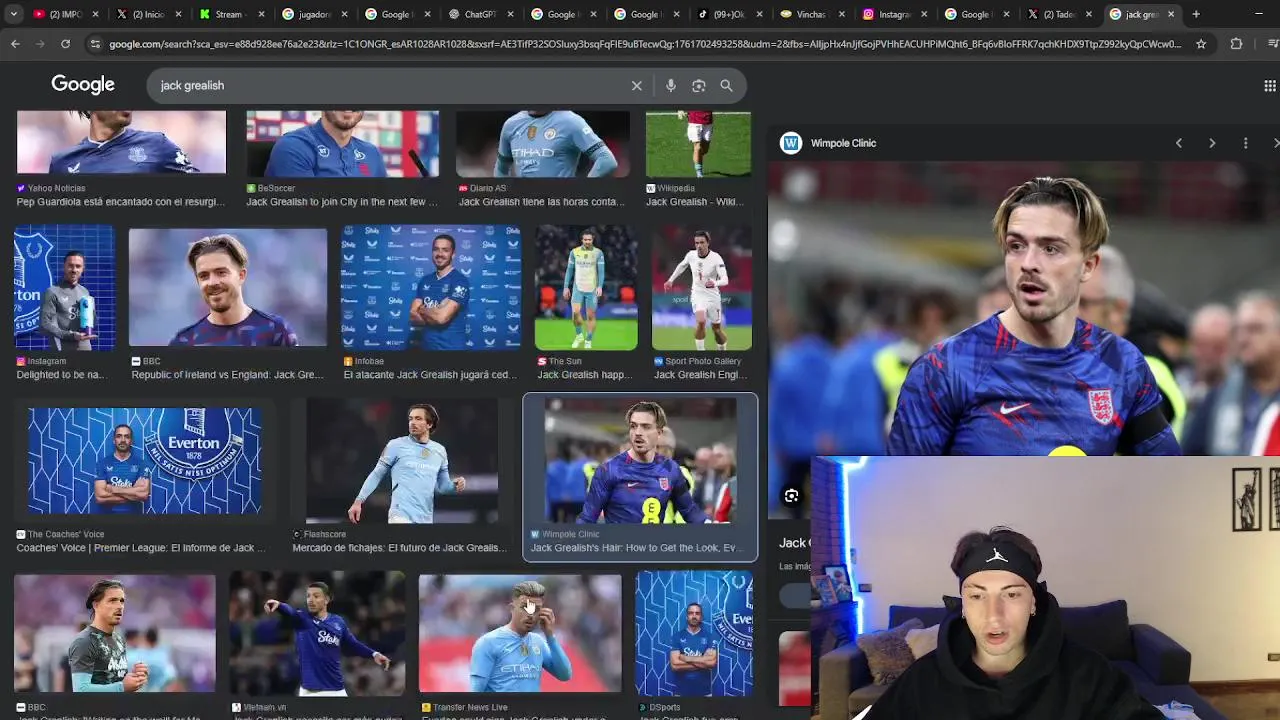Click 'Delighted to be na...' Instagram caption
The width and height of the screenshot is (1280, 720).
[x=60, y=375]
